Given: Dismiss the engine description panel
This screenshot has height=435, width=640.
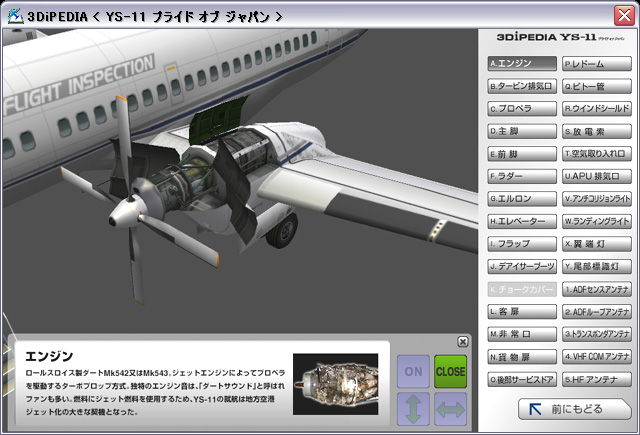Looking at the screenshot, I should [462, 342].
